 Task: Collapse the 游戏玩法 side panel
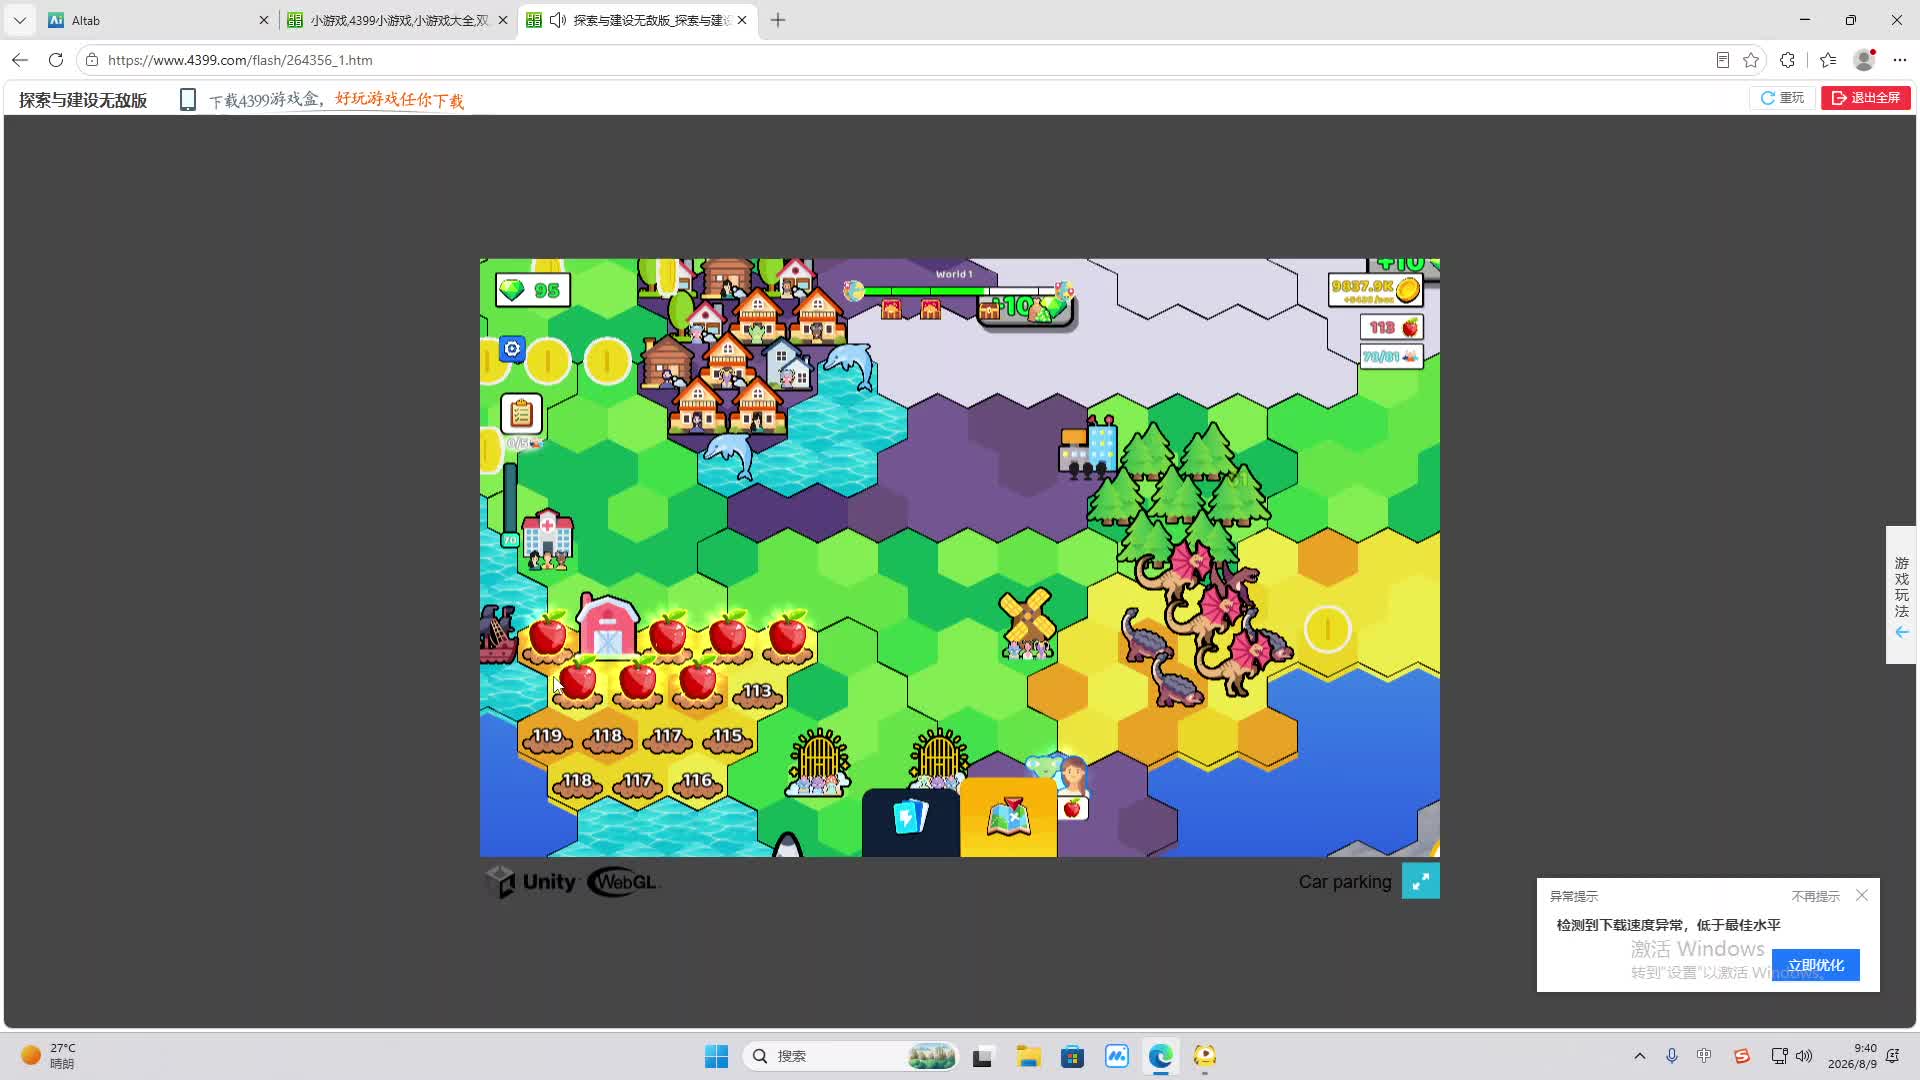[x=1901, y=633]
